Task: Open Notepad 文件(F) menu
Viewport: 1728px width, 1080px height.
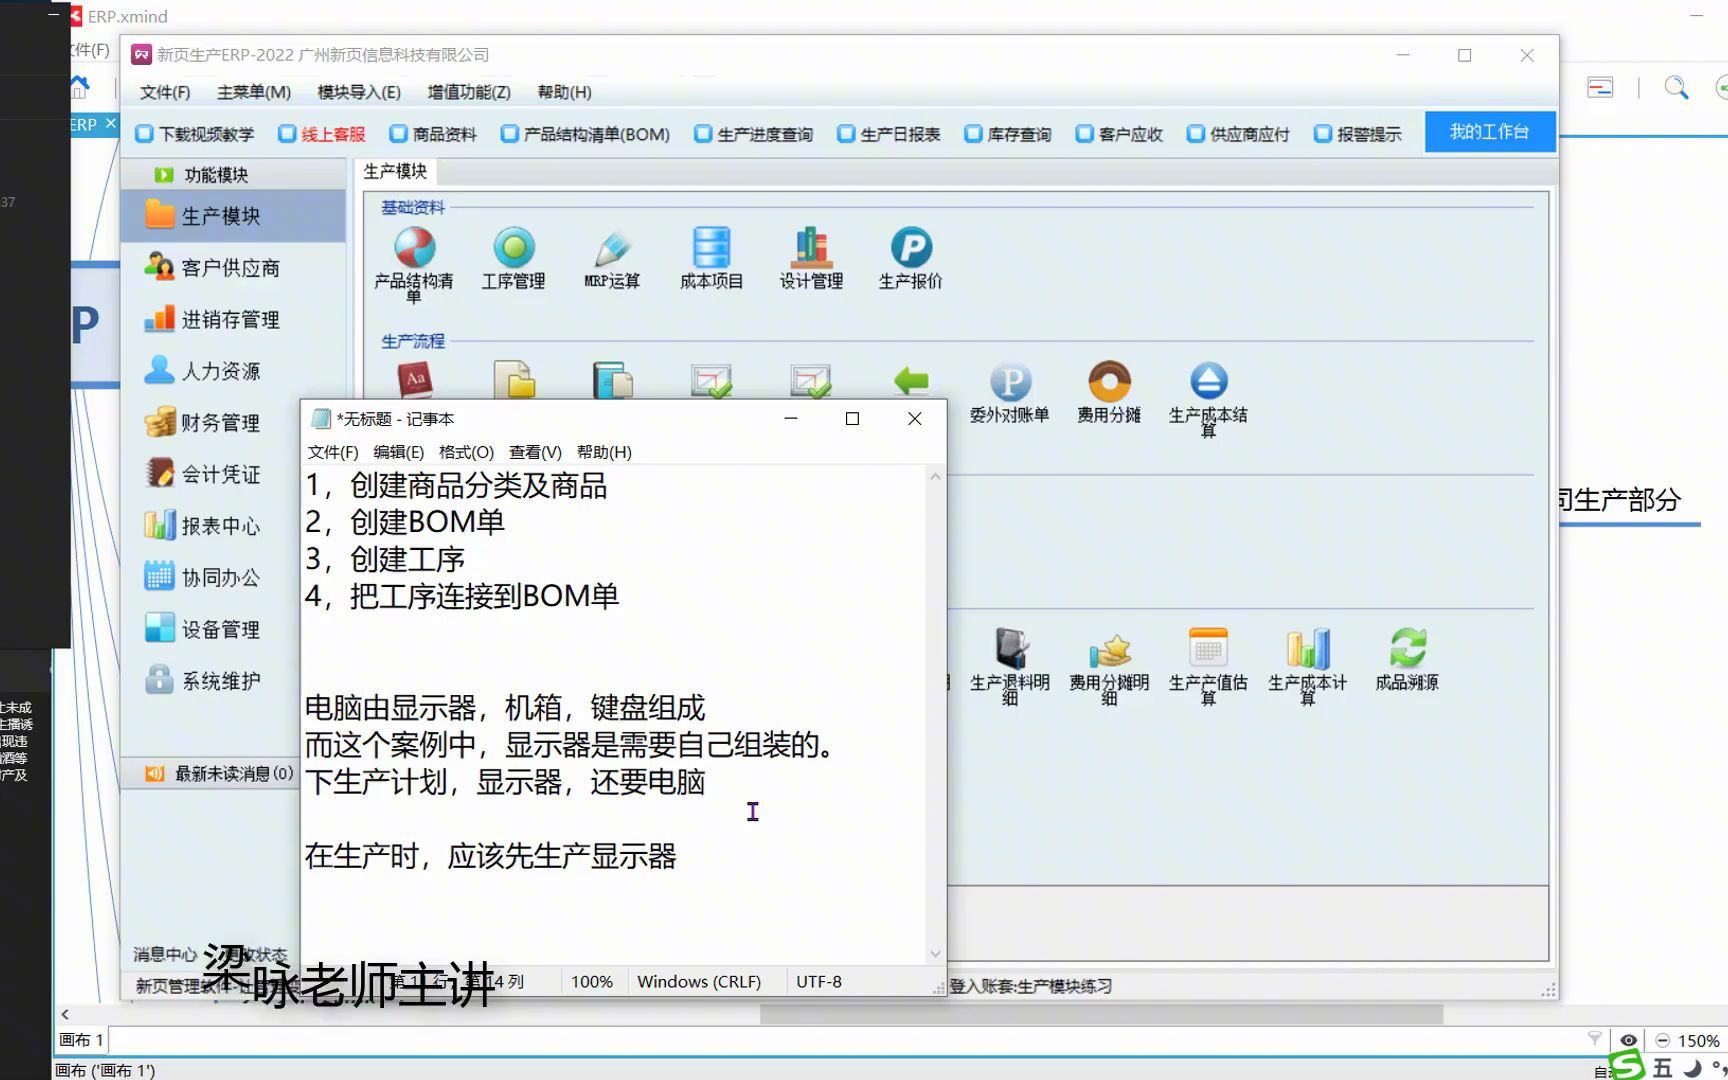Action: point(333,452)
